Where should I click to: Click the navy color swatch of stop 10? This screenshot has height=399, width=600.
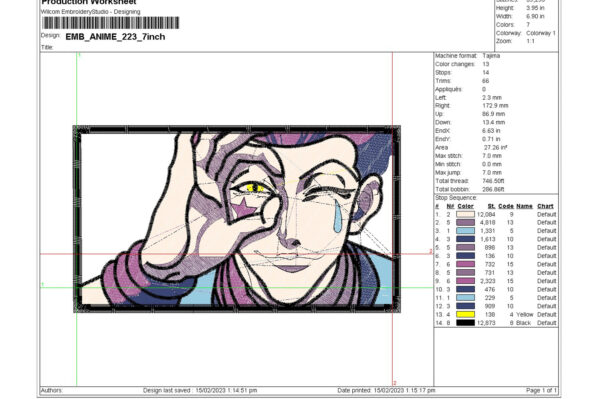click(x=465, y=290)
